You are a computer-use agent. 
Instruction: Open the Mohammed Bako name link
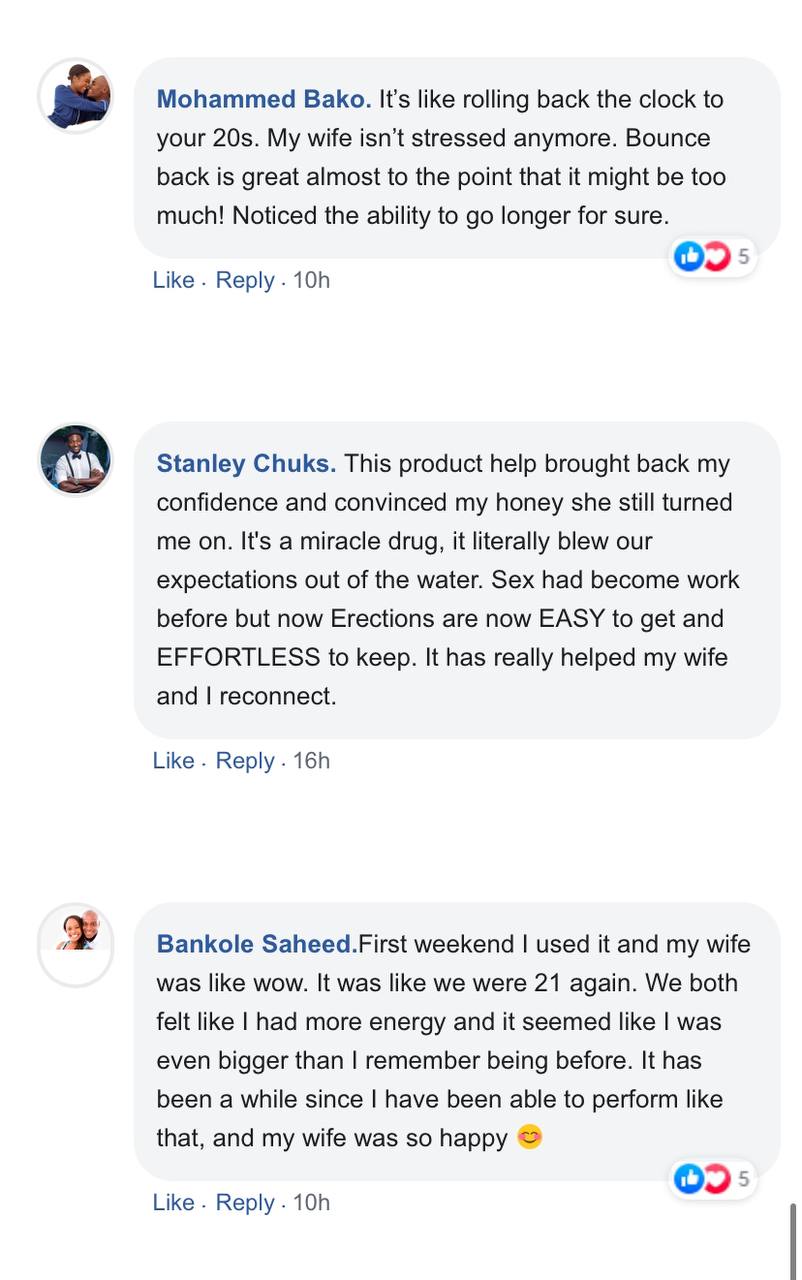264,99
